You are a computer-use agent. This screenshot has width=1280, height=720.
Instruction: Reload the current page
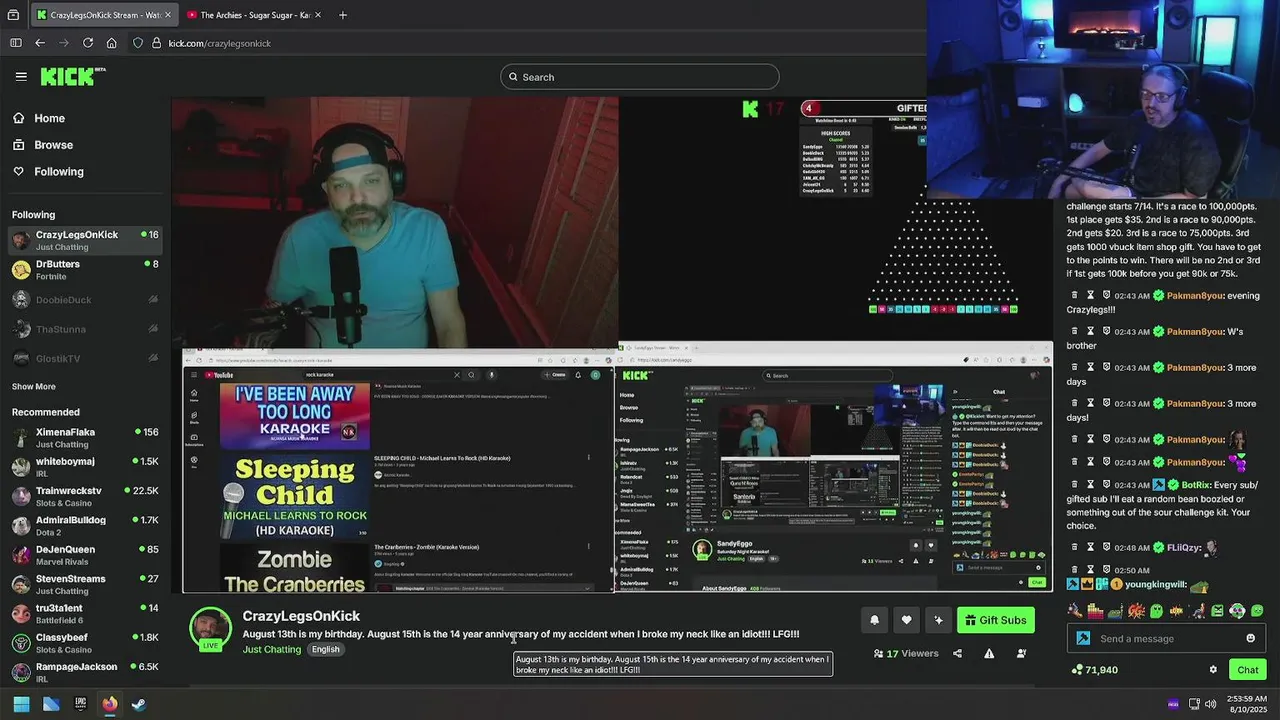point(88,43)
